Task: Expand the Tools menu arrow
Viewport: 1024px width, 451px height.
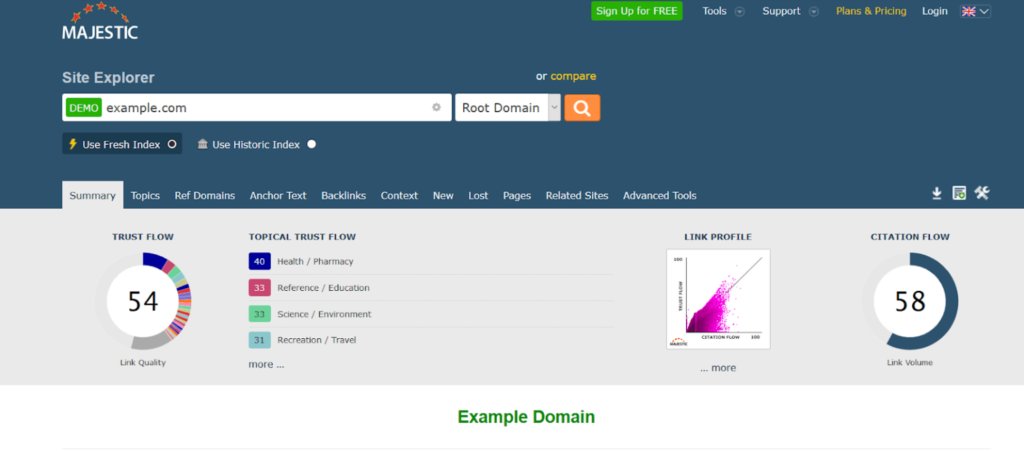Action: (x=739, y=12)
